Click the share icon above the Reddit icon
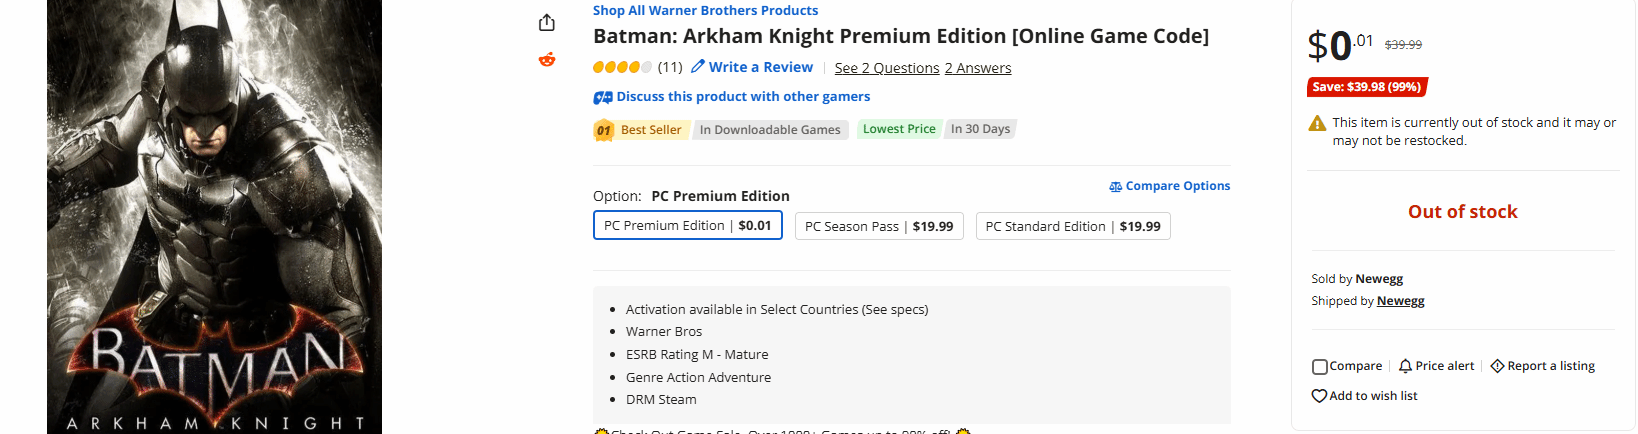This screenshot has height=434, width=1638. coord(547,22)
